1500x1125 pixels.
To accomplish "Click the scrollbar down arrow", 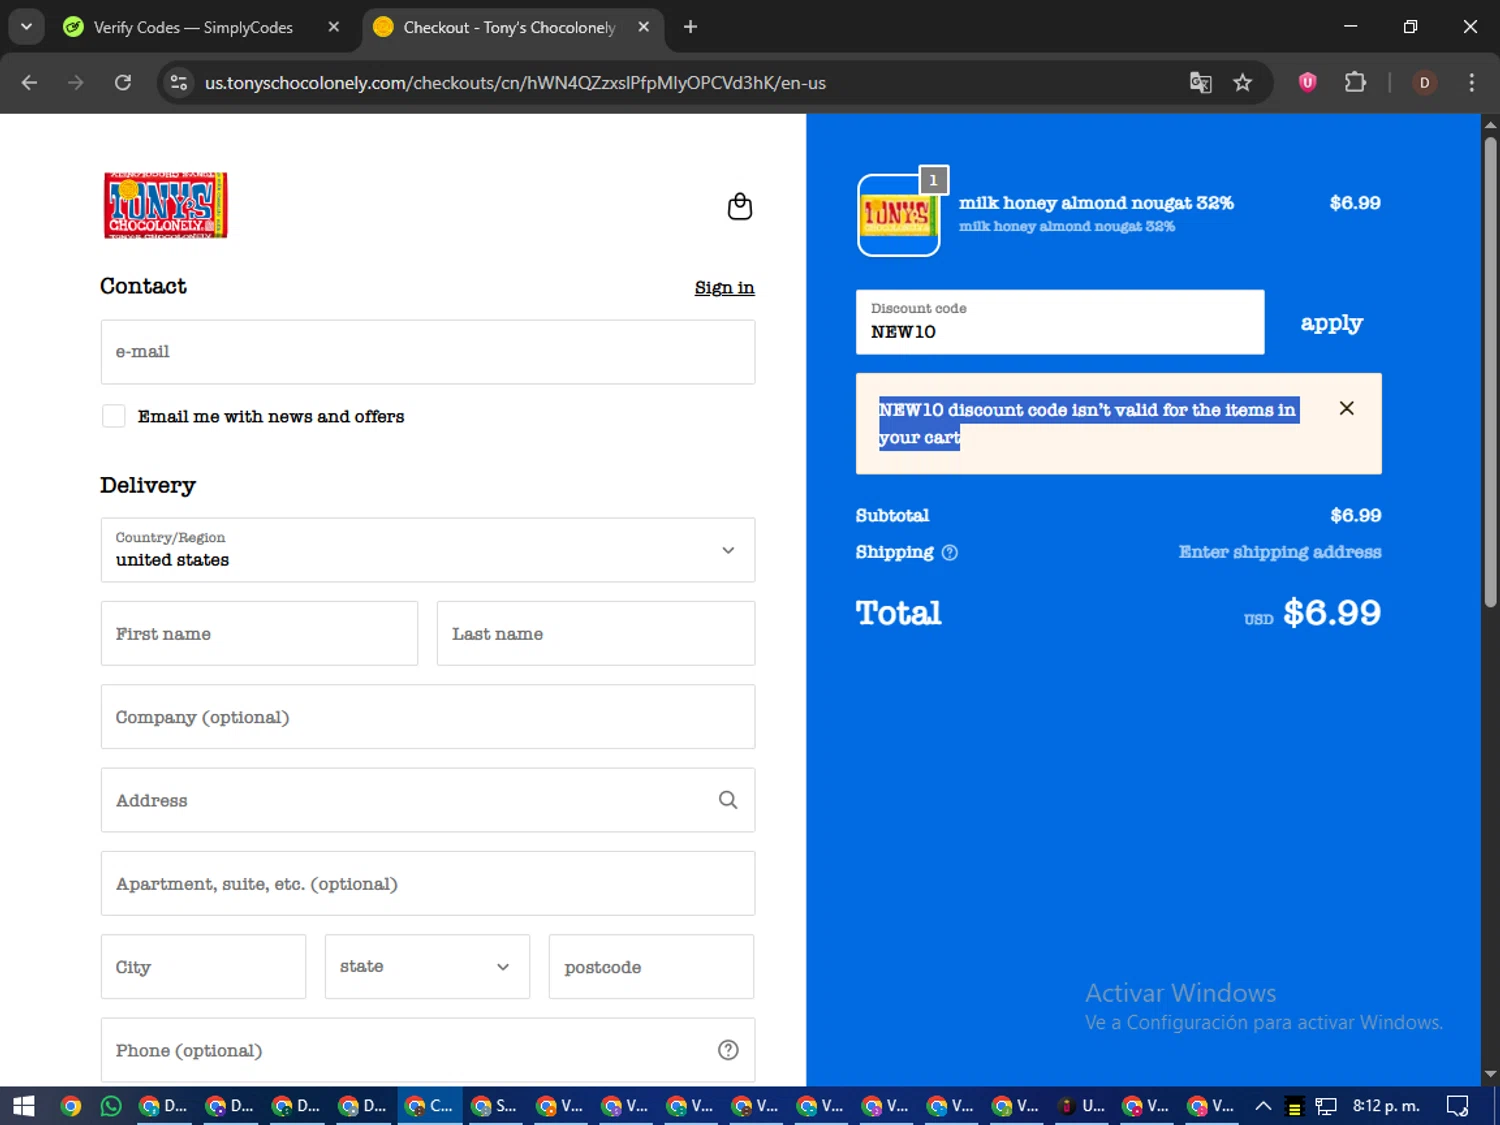I will tap(1490, 1074).
